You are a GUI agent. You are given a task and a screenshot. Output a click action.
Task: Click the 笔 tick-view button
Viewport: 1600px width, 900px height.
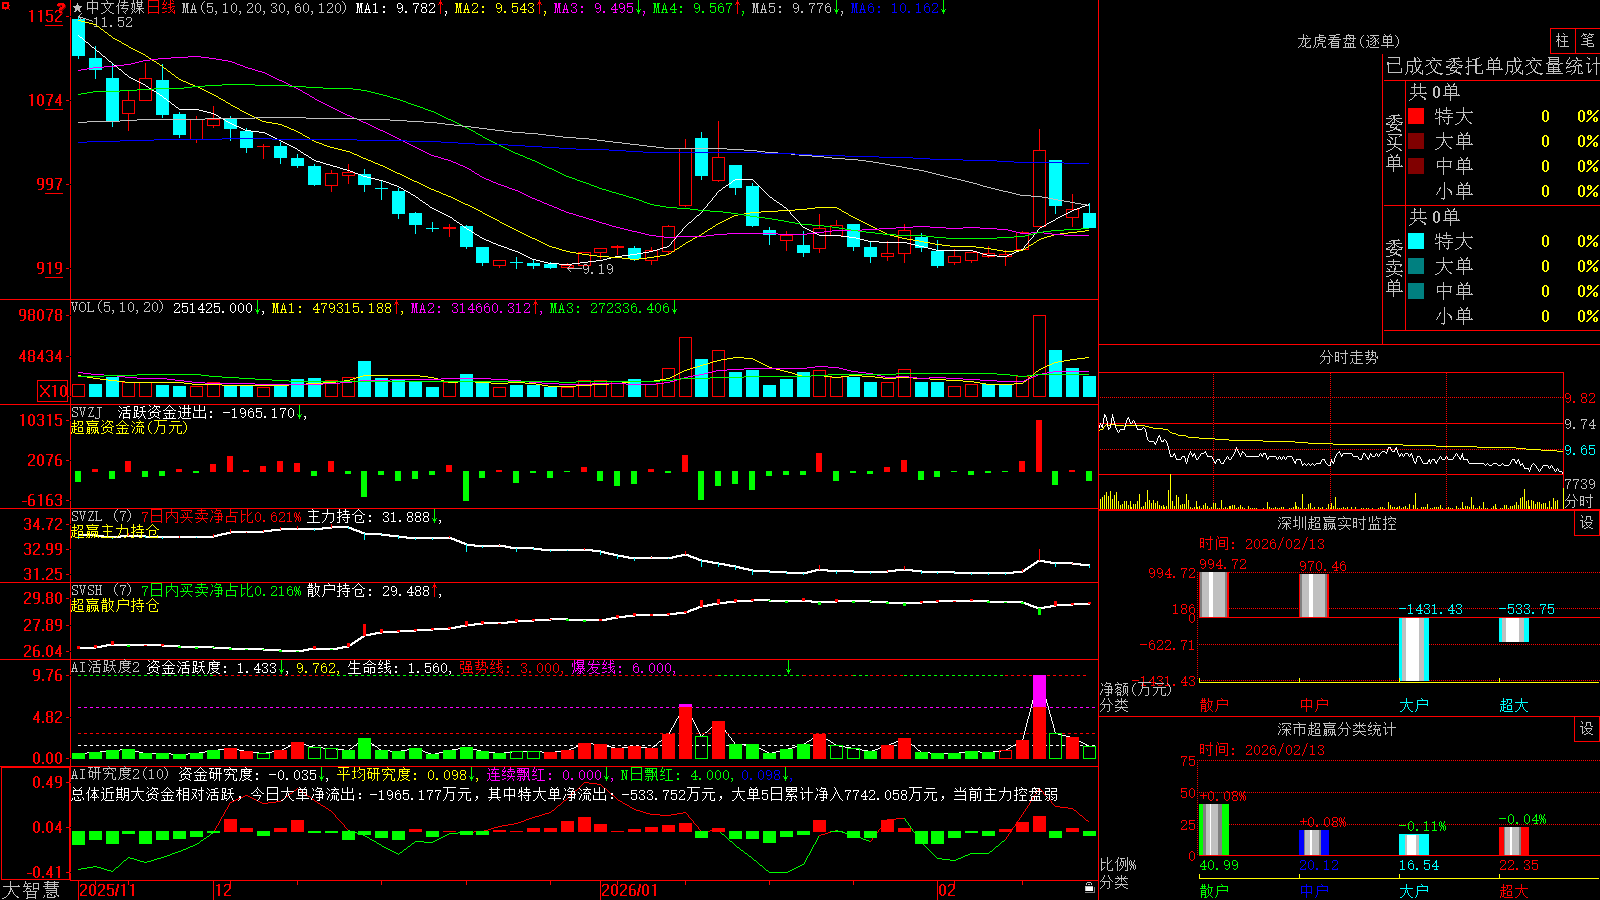tap(1588, 41)
